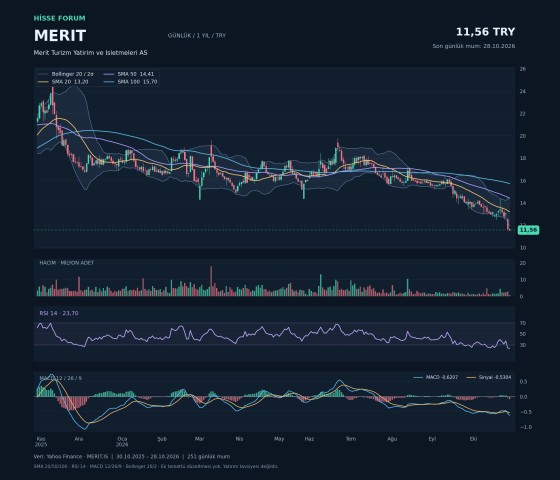Click the yellow SMA 20 legend line swatch
This screenshot has width=560, height=480.
pyautogui.click(x=43, y=82)
